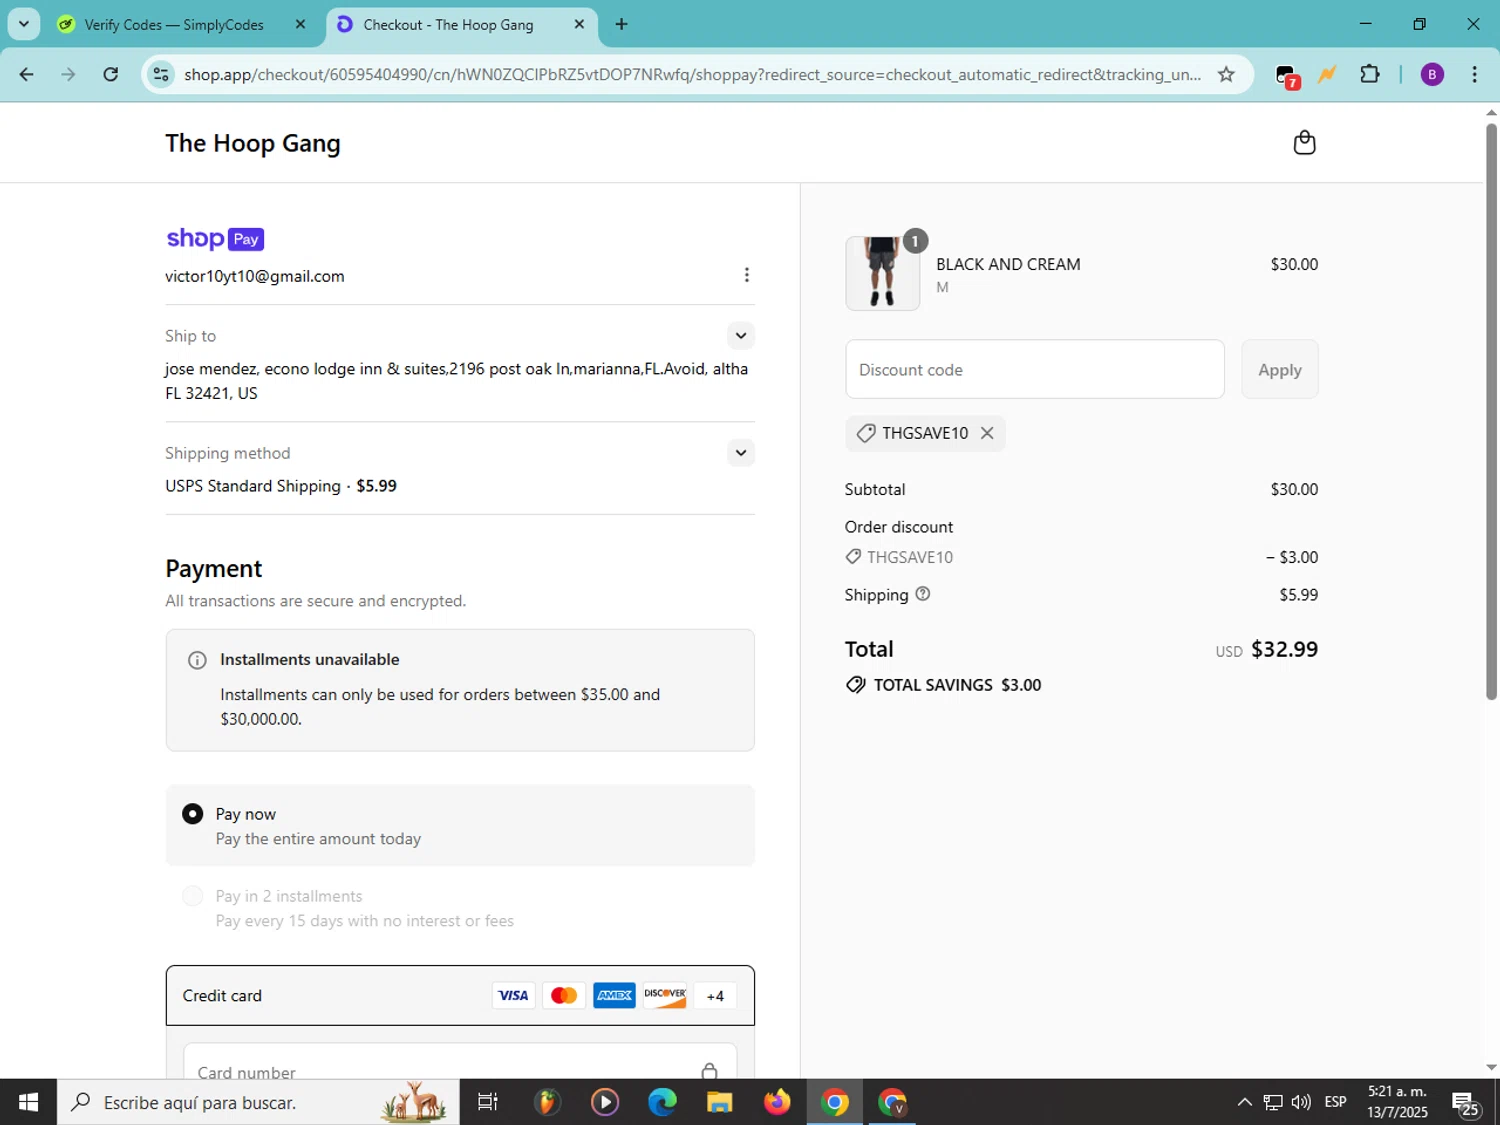The width and height of the screenshot is (1500, 1125).
Task: Open the Chrome three-dot menu
Action: [1474, 75]
